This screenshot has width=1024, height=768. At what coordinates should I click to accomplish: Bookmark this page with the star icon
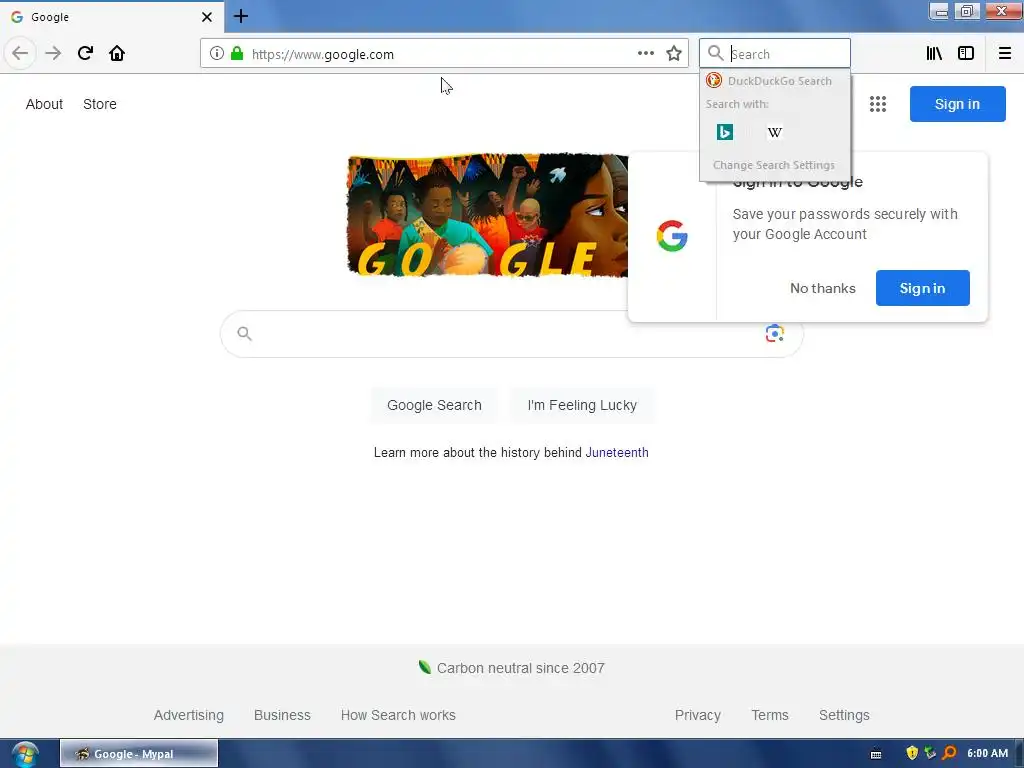pos(674,54)
